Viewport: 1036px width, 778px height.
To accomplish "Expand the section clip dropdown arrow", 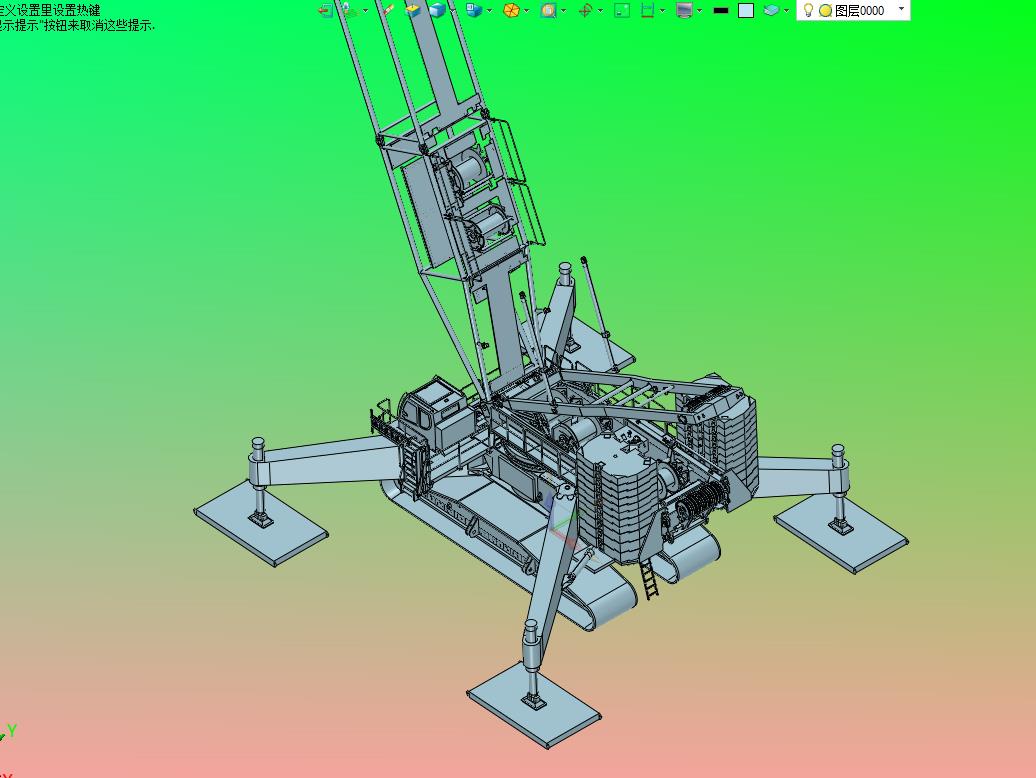I will (x=663, y=11).
